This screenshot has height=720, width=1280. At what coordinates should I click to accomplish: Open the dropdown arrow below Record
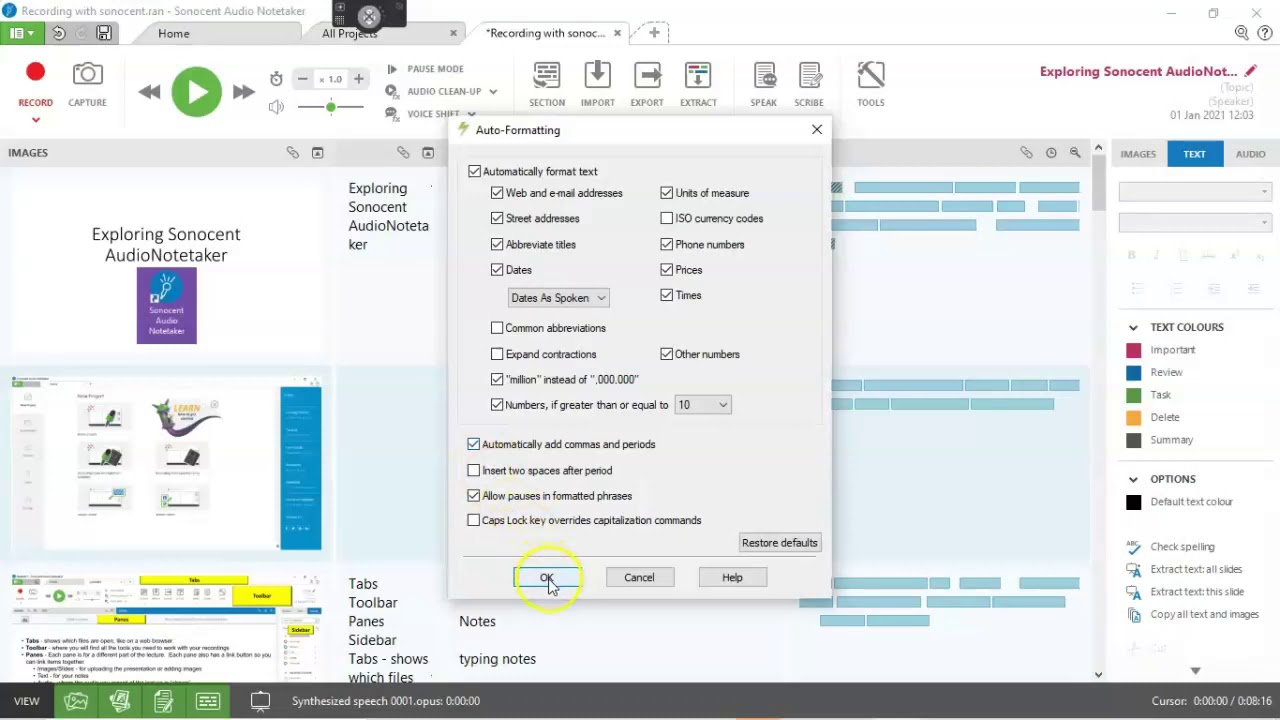[x=35, y=120]
